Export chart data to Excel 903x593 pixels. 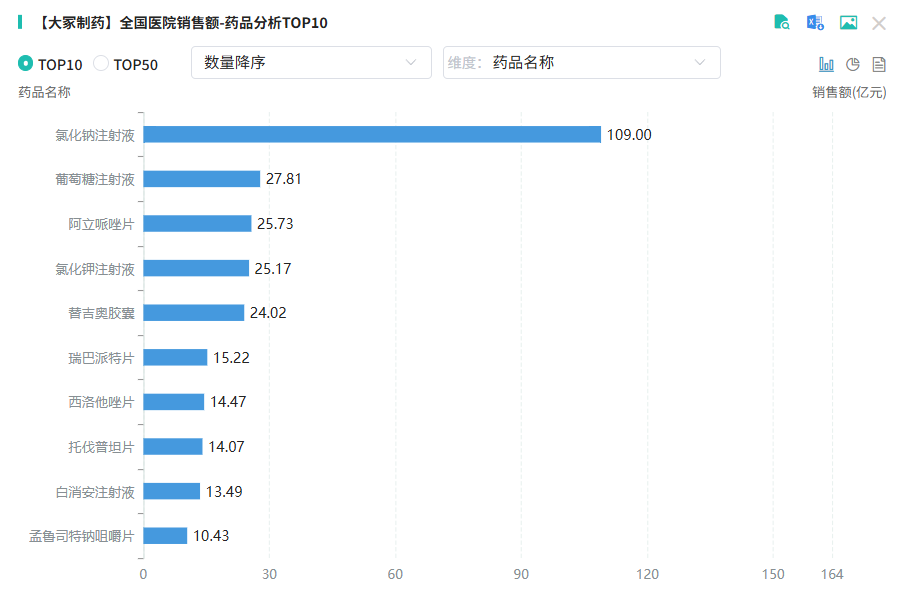815,22
